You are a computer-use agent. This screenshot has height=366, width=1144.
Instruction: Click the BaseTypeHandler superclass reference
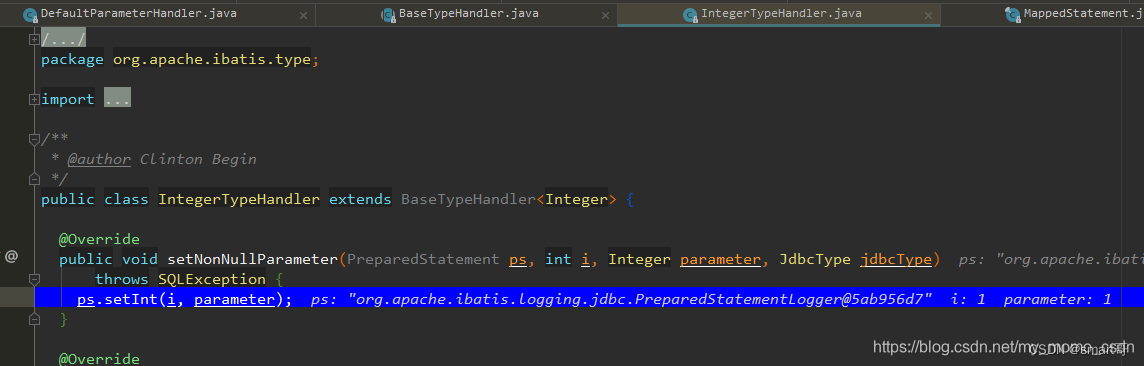point(468,198)
